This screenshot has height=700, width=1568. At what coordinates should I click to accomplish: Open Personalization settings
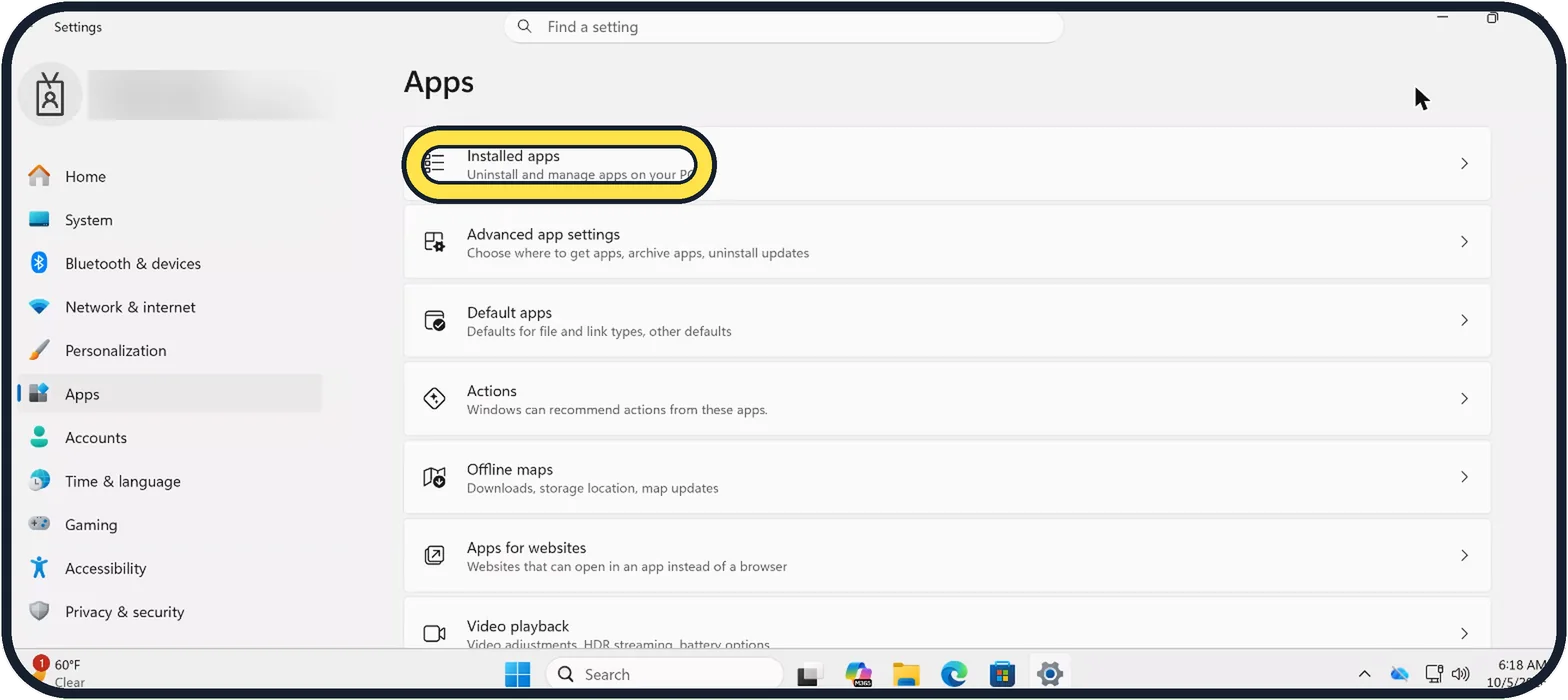pyautogui.click(x=169, y=350)
